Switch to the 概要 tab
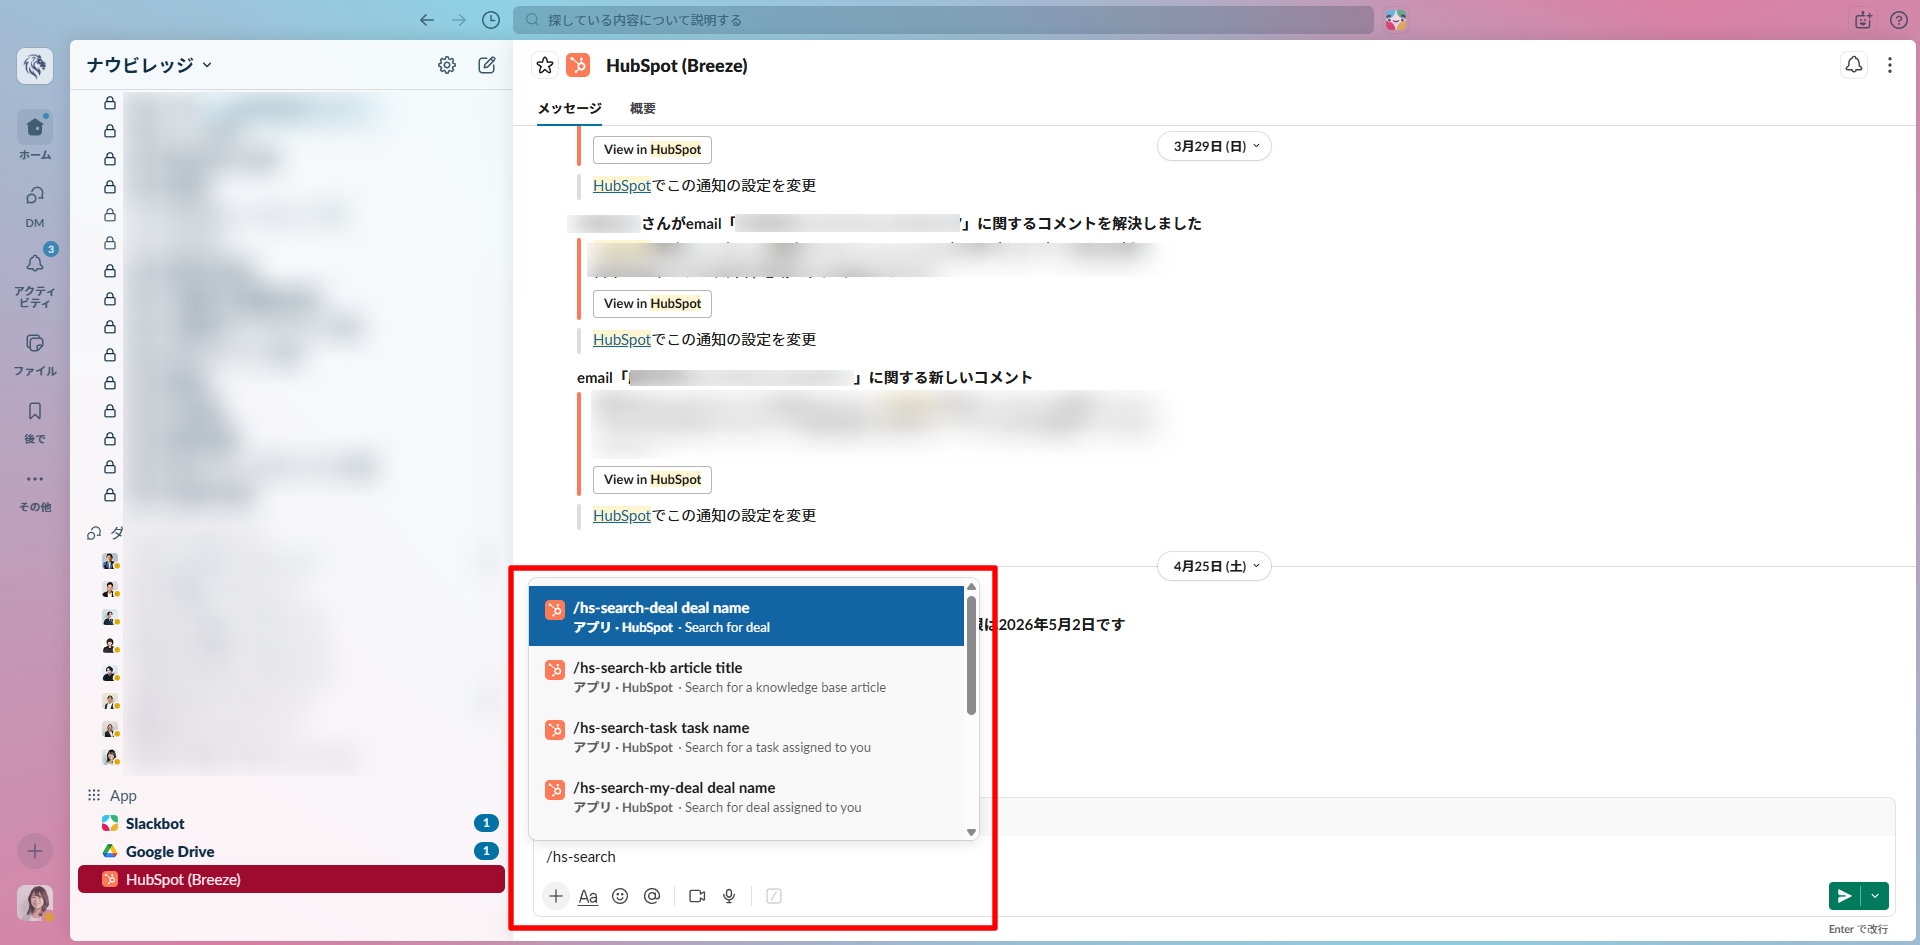This screenshot has width=1920, height=945. click(x=643, y=108)
